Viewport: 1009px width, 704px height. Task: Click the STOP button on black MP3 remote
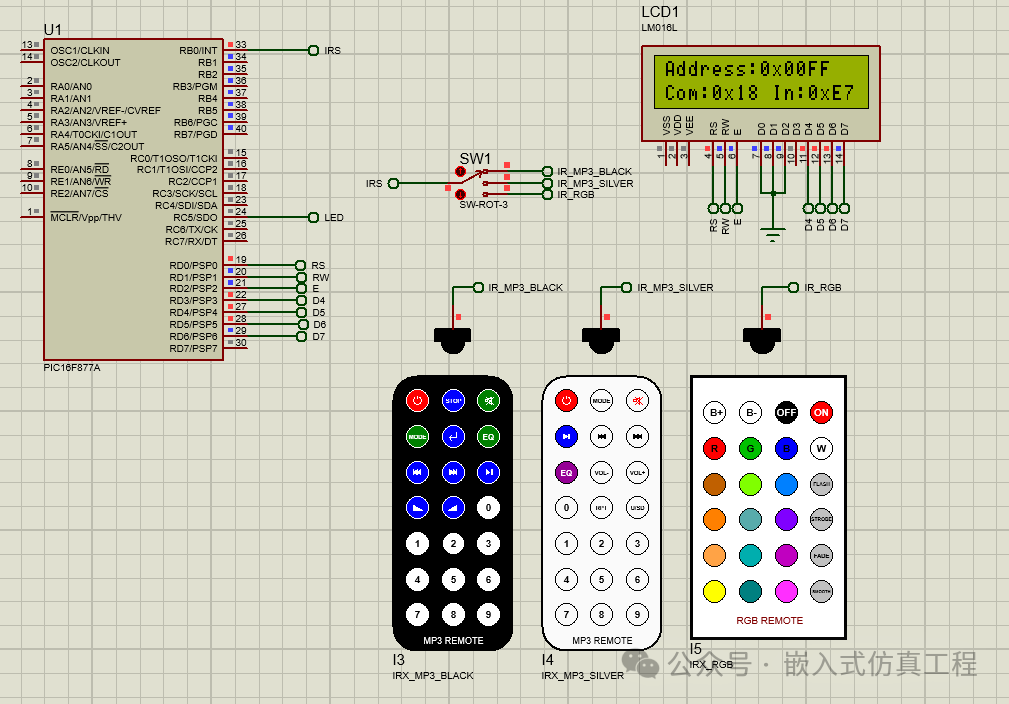pyautogui.click(x=453, y=400)
